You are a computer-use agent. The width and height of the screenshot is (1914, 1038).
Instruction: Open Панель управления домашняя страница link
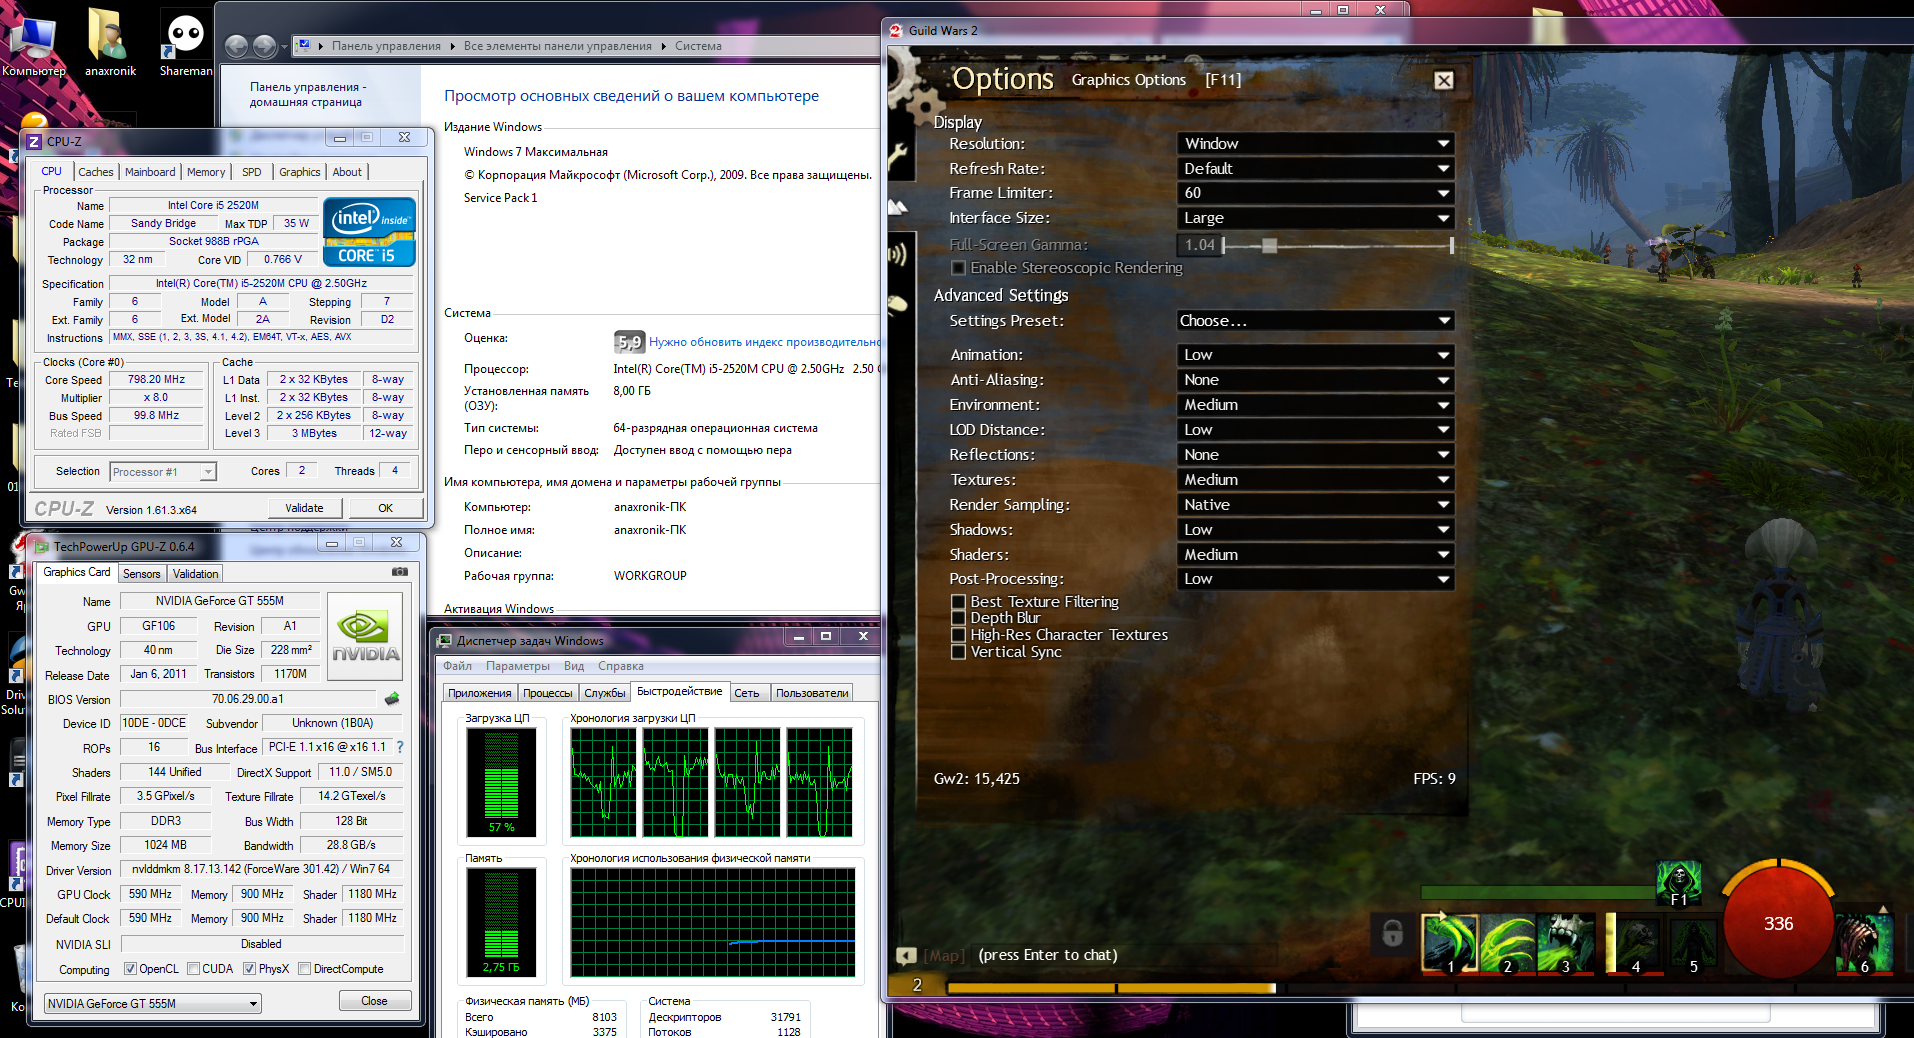(x=308, y=94)
